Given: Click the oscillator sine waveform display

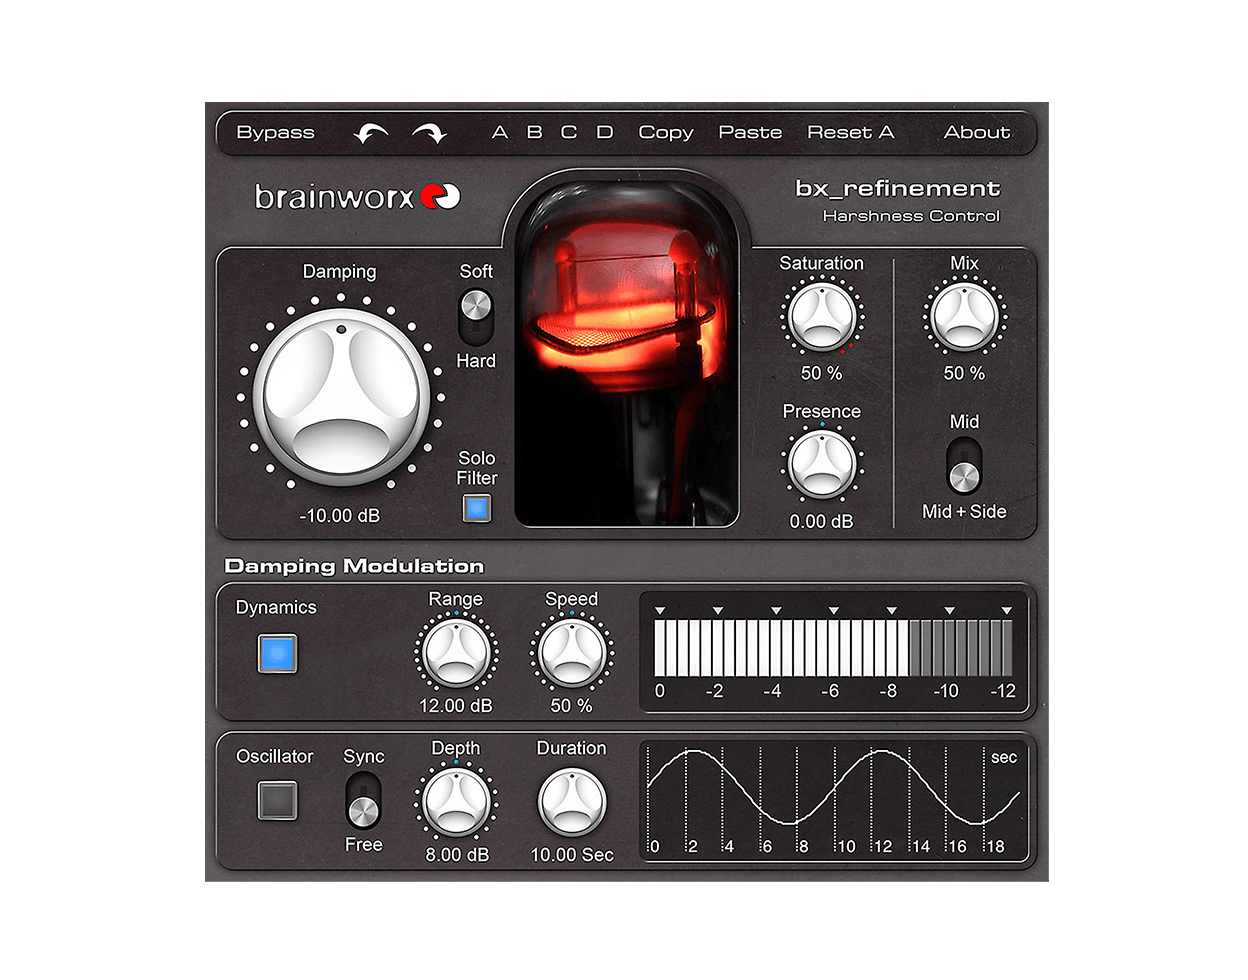Looking at the screenshot, I should coord(833,800).
